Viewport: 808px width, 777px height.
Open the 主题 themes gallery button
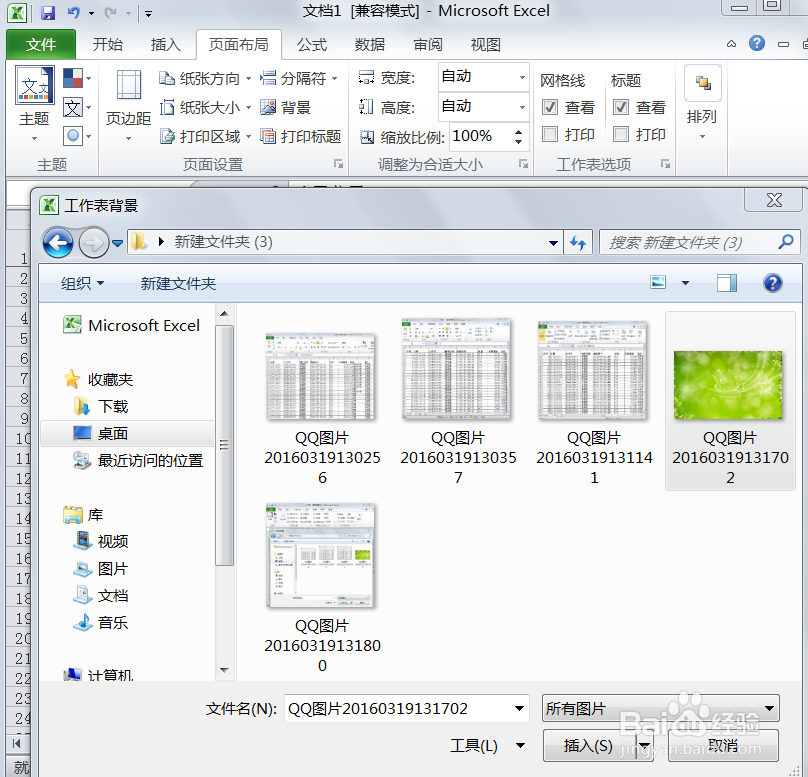[34, 105]
